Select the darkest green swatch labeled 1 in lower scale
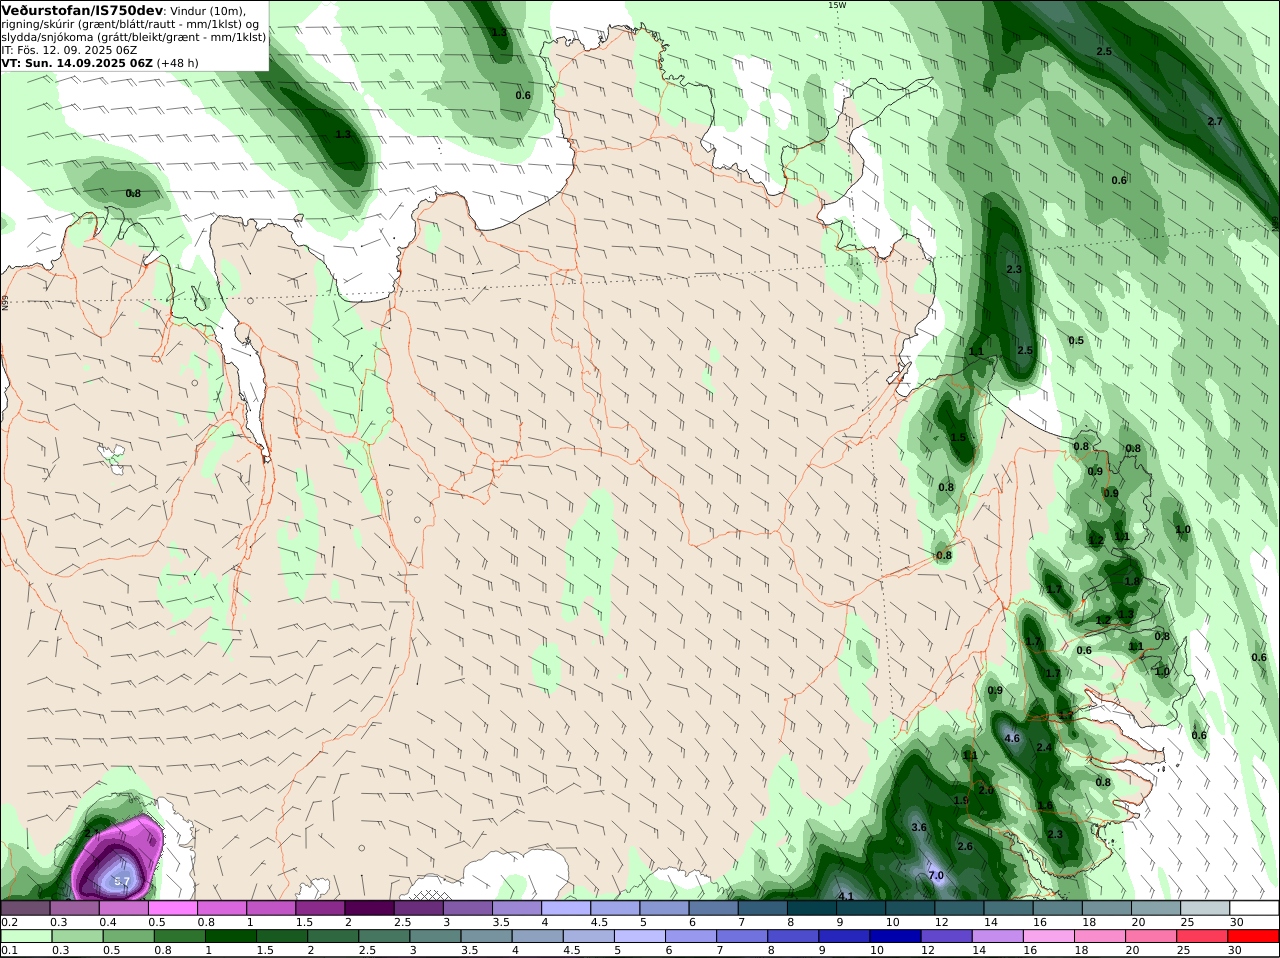This screenshot has height=958, width=1280. [230, 937]
